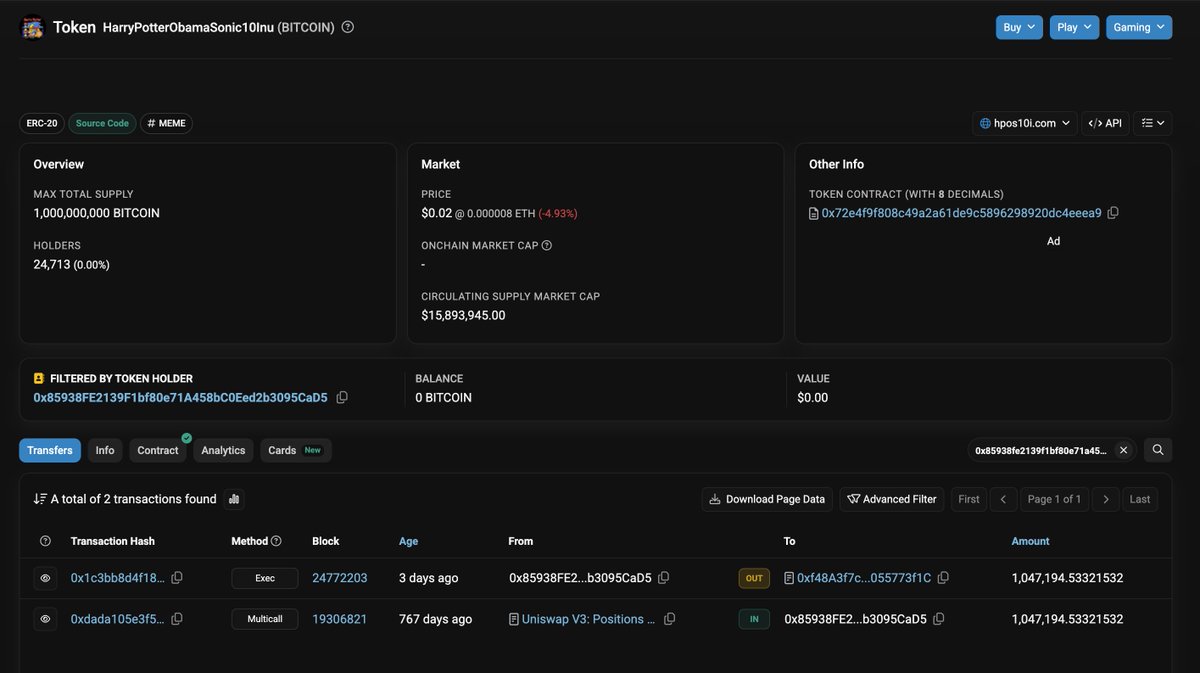The height and width of the screenshot is (673, 1200).
Task: Switch to the Cards tab
Action: [295, 450]
